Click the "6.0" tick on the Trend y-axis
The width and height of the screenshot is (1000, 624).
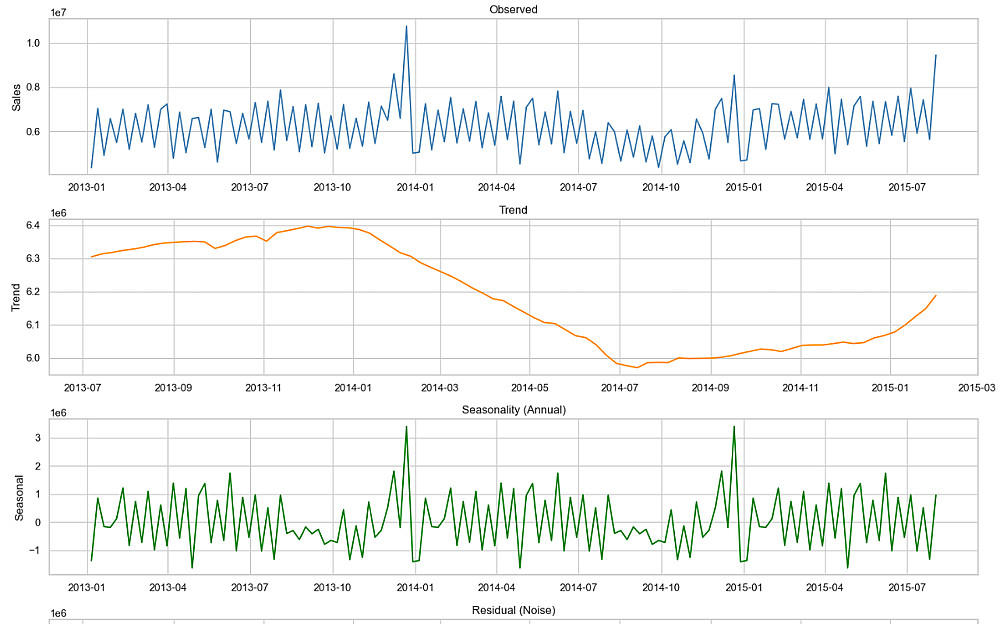click(33, 358)
